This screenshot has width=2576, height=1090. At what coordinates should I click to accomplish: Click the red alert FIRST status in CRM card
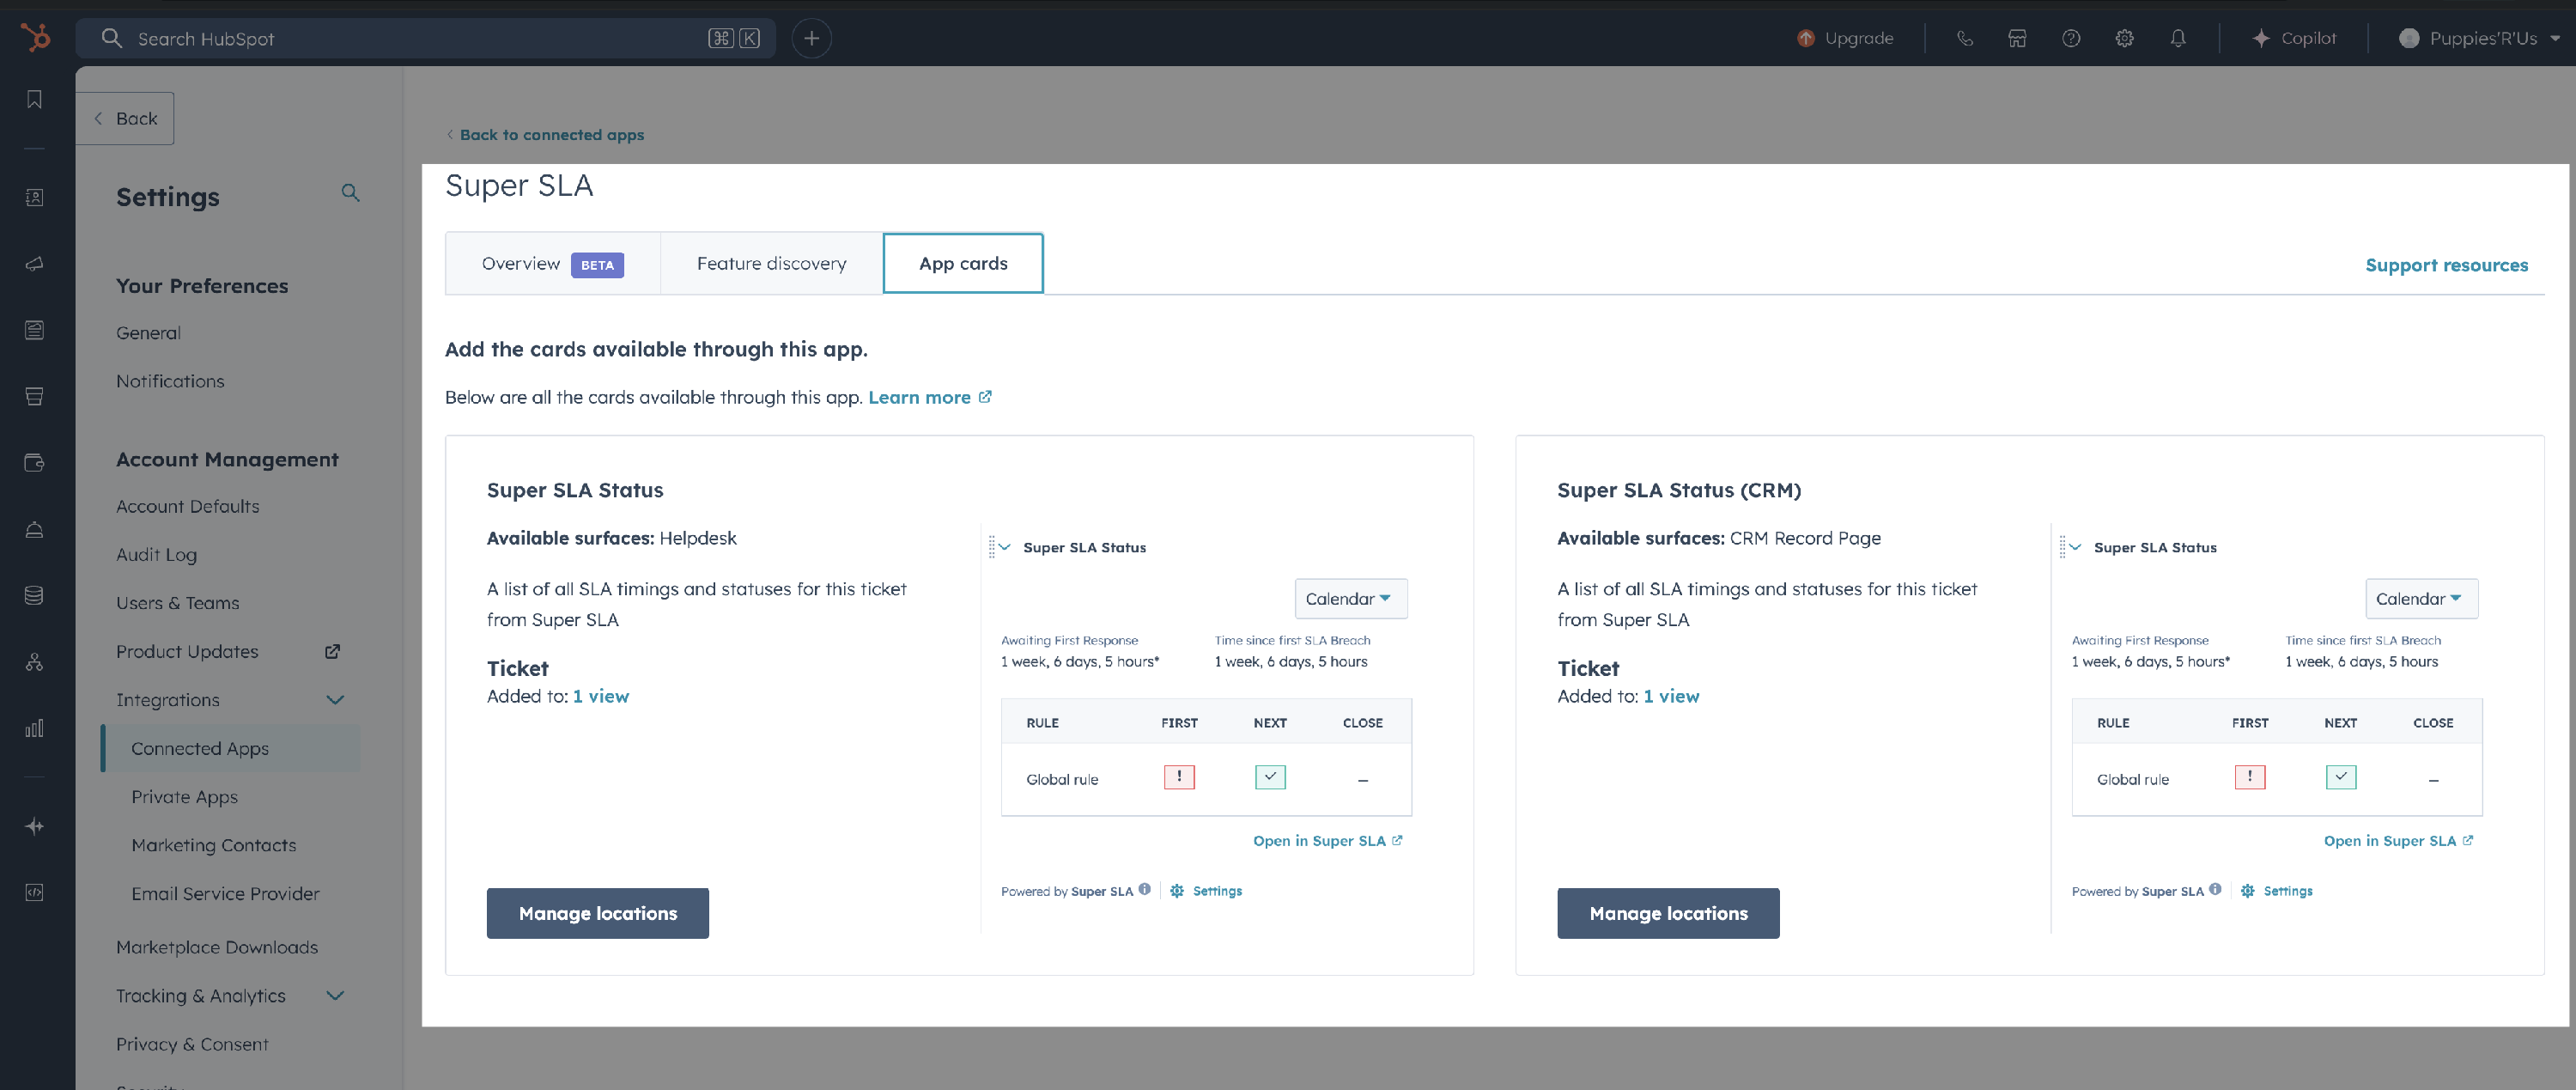pyautogui.click(x=2250, y=777)
